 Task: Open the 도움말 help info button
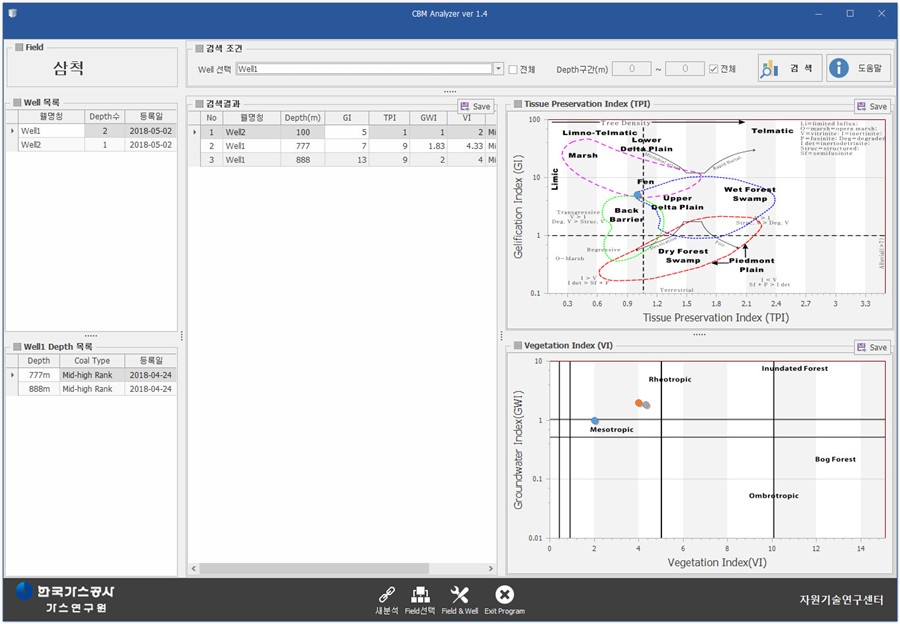[x=859, y=68]
